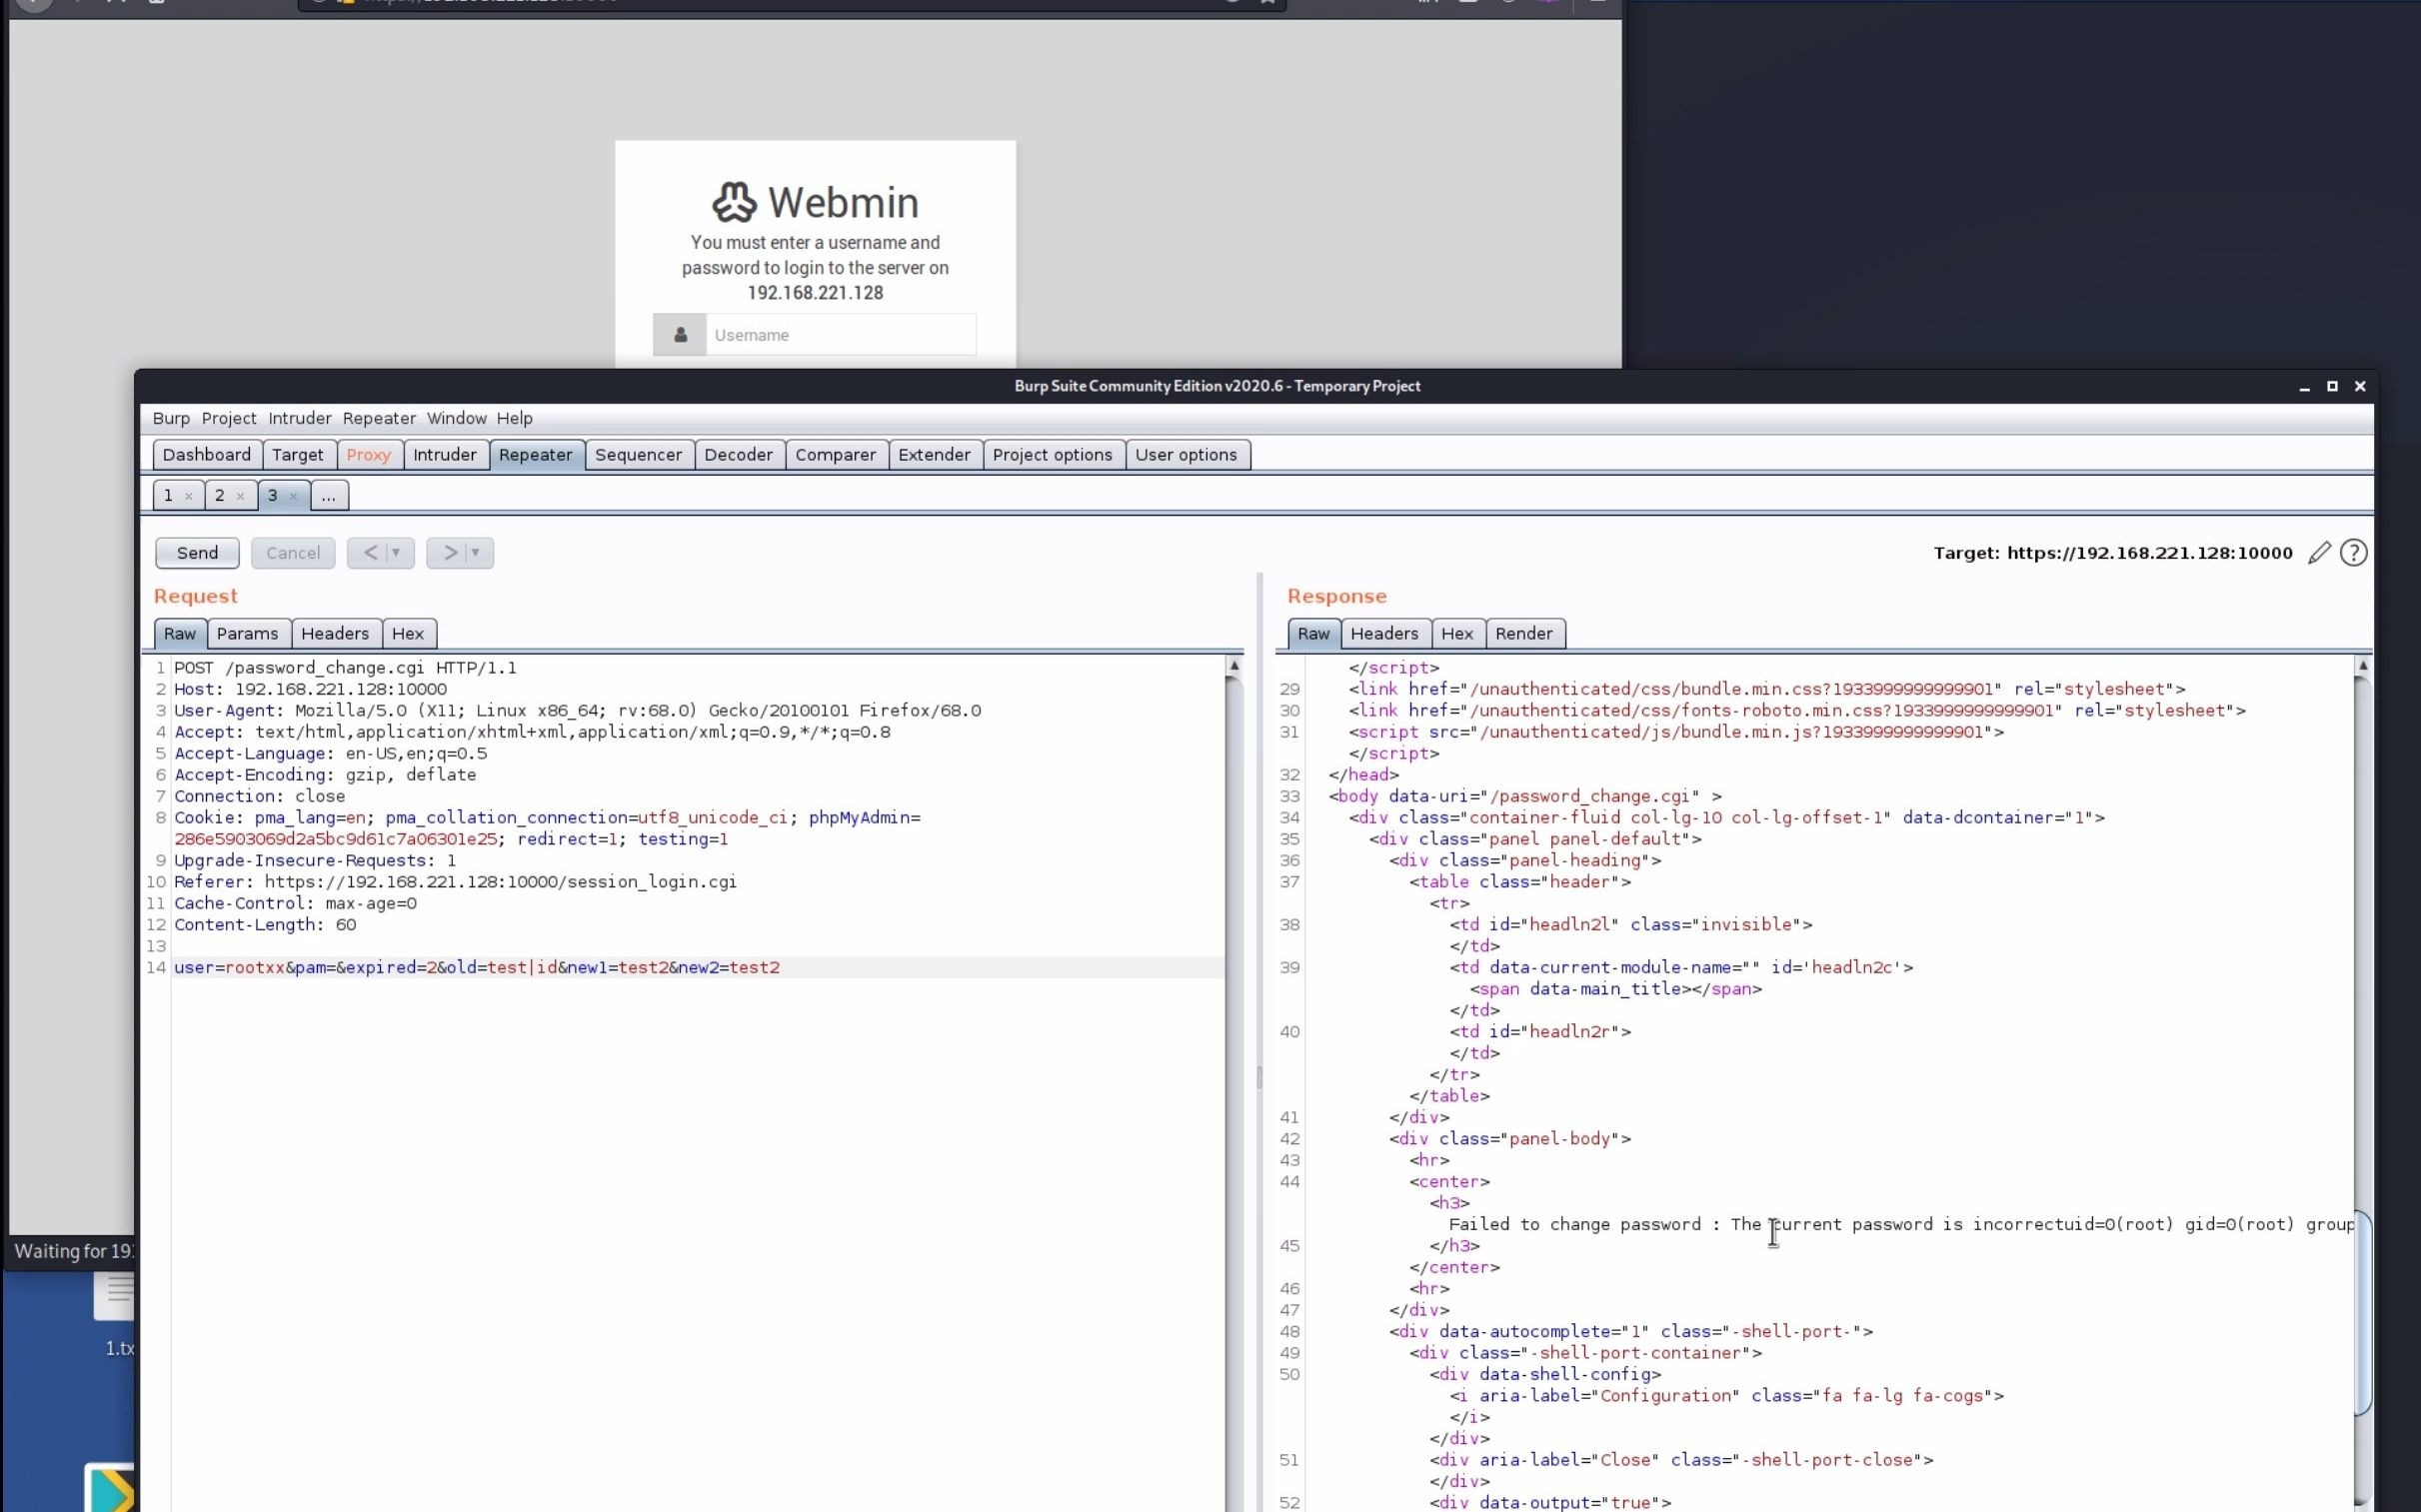This screenshot has height=1512, width=2421.
Task: Click the Webmin logo icon in browser
Action: [734, 202]
